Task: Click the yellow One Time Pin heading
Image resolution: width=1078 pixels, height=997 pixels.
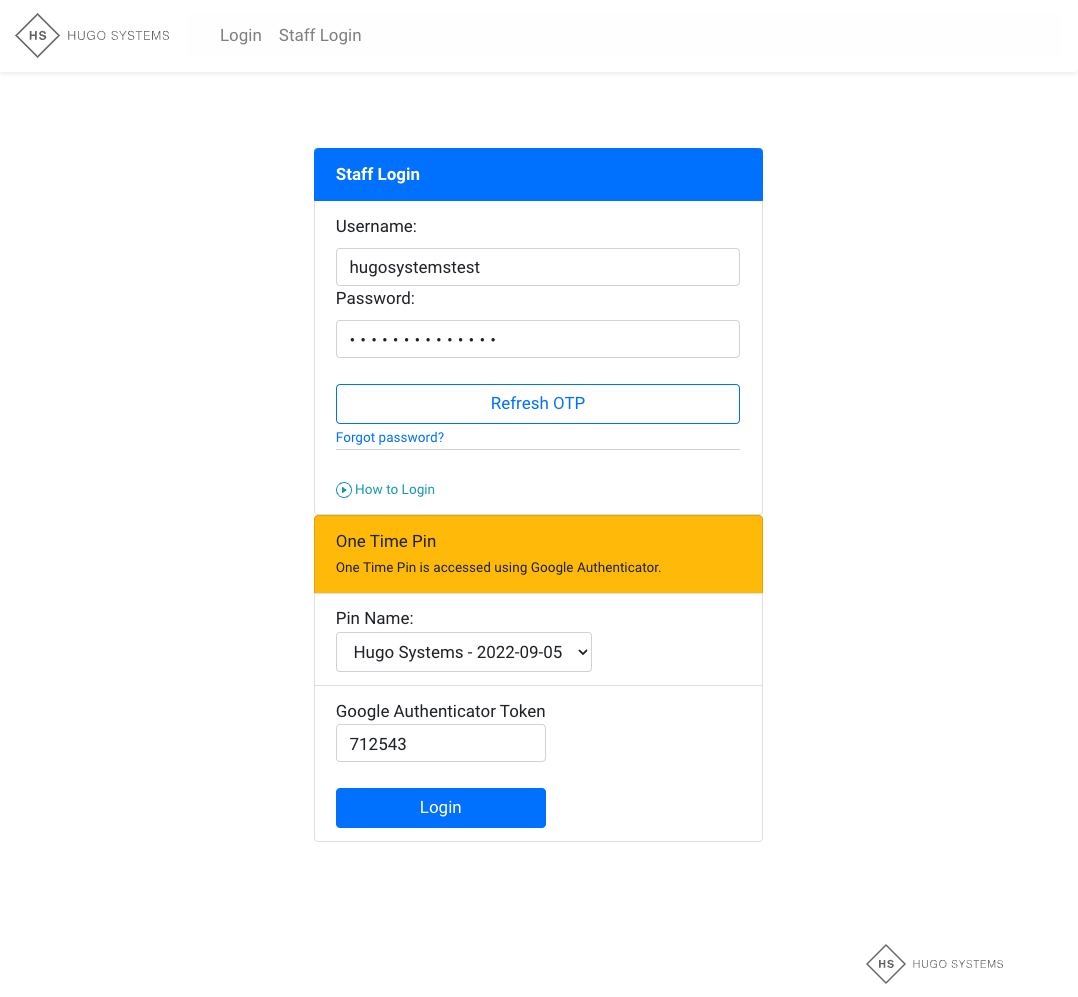Action: pos(386,541)
